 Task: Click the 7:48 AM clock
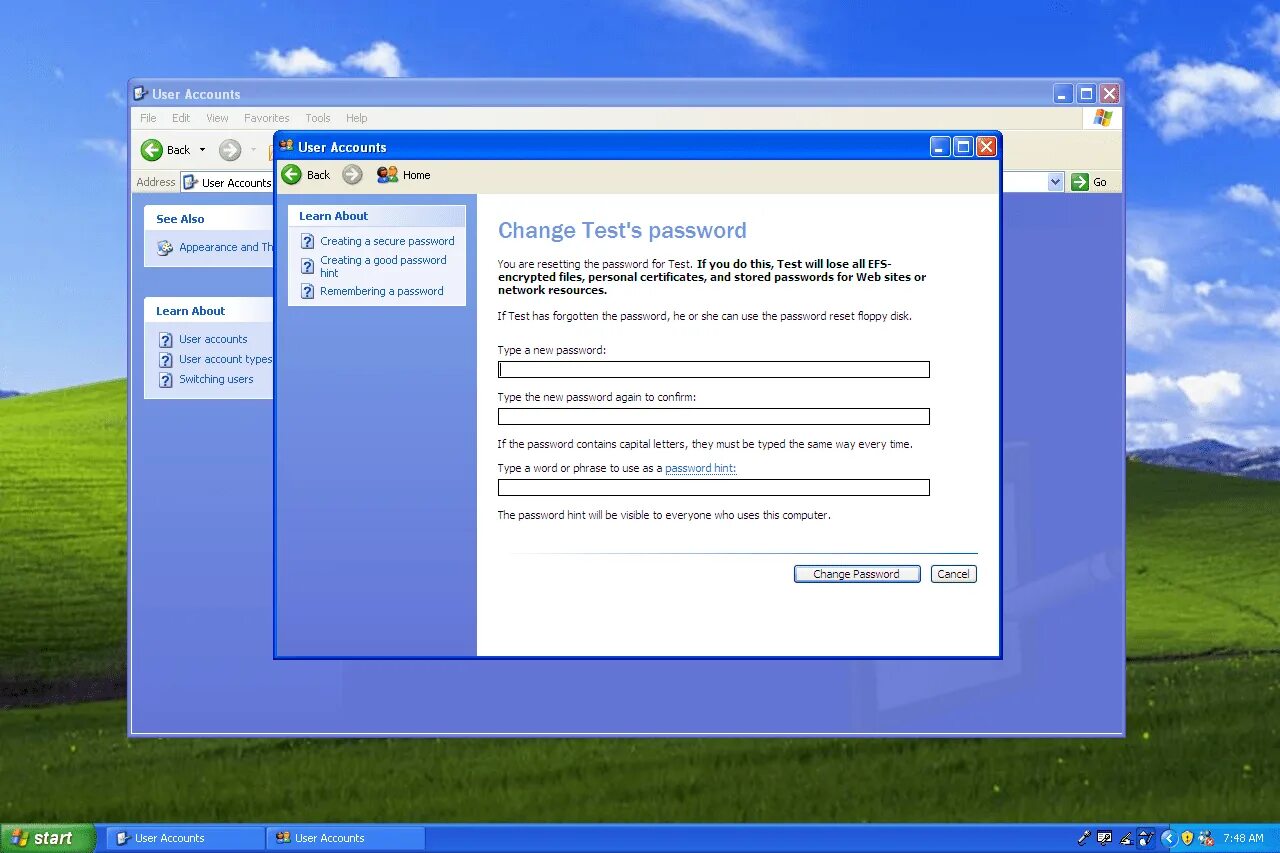point(1243,838)
